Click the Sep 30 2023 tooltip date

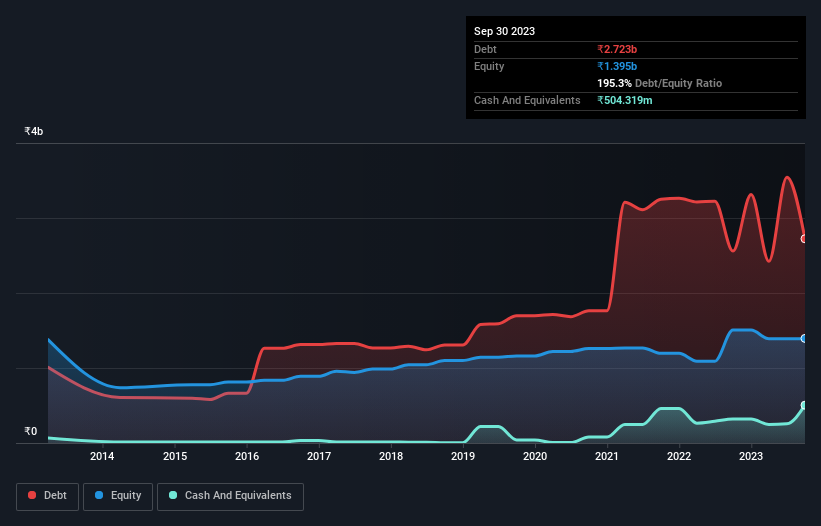[x=504, y=31]
